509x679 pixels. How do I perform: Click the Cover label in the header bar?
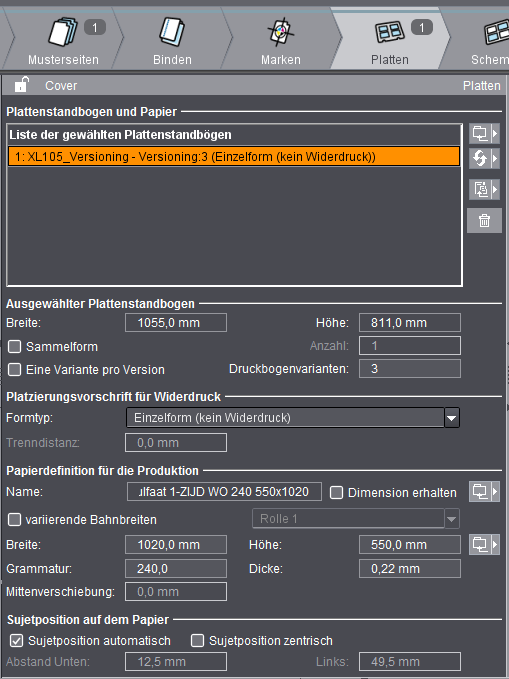click(61, 86)
